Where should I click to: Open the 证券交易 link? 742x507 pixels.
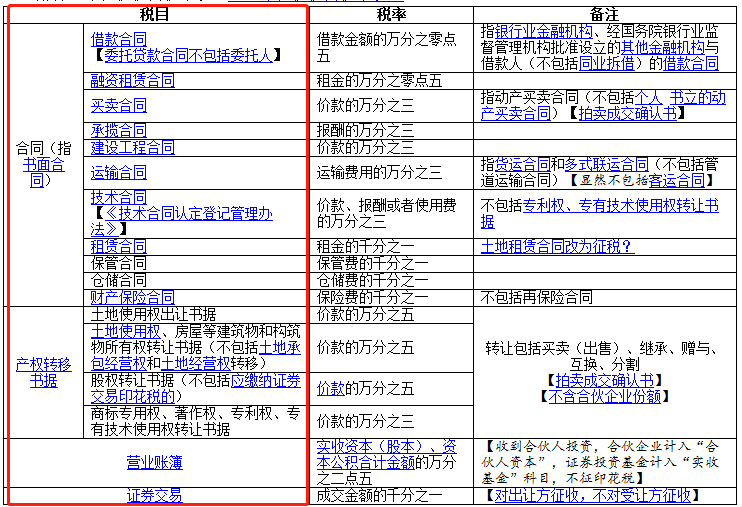154,495
